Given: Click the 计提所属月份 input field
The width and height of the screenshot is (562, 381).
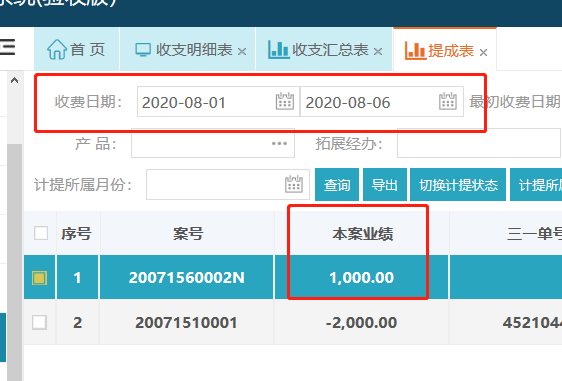Looking at the screenshot, I should [x=228, y=185].
